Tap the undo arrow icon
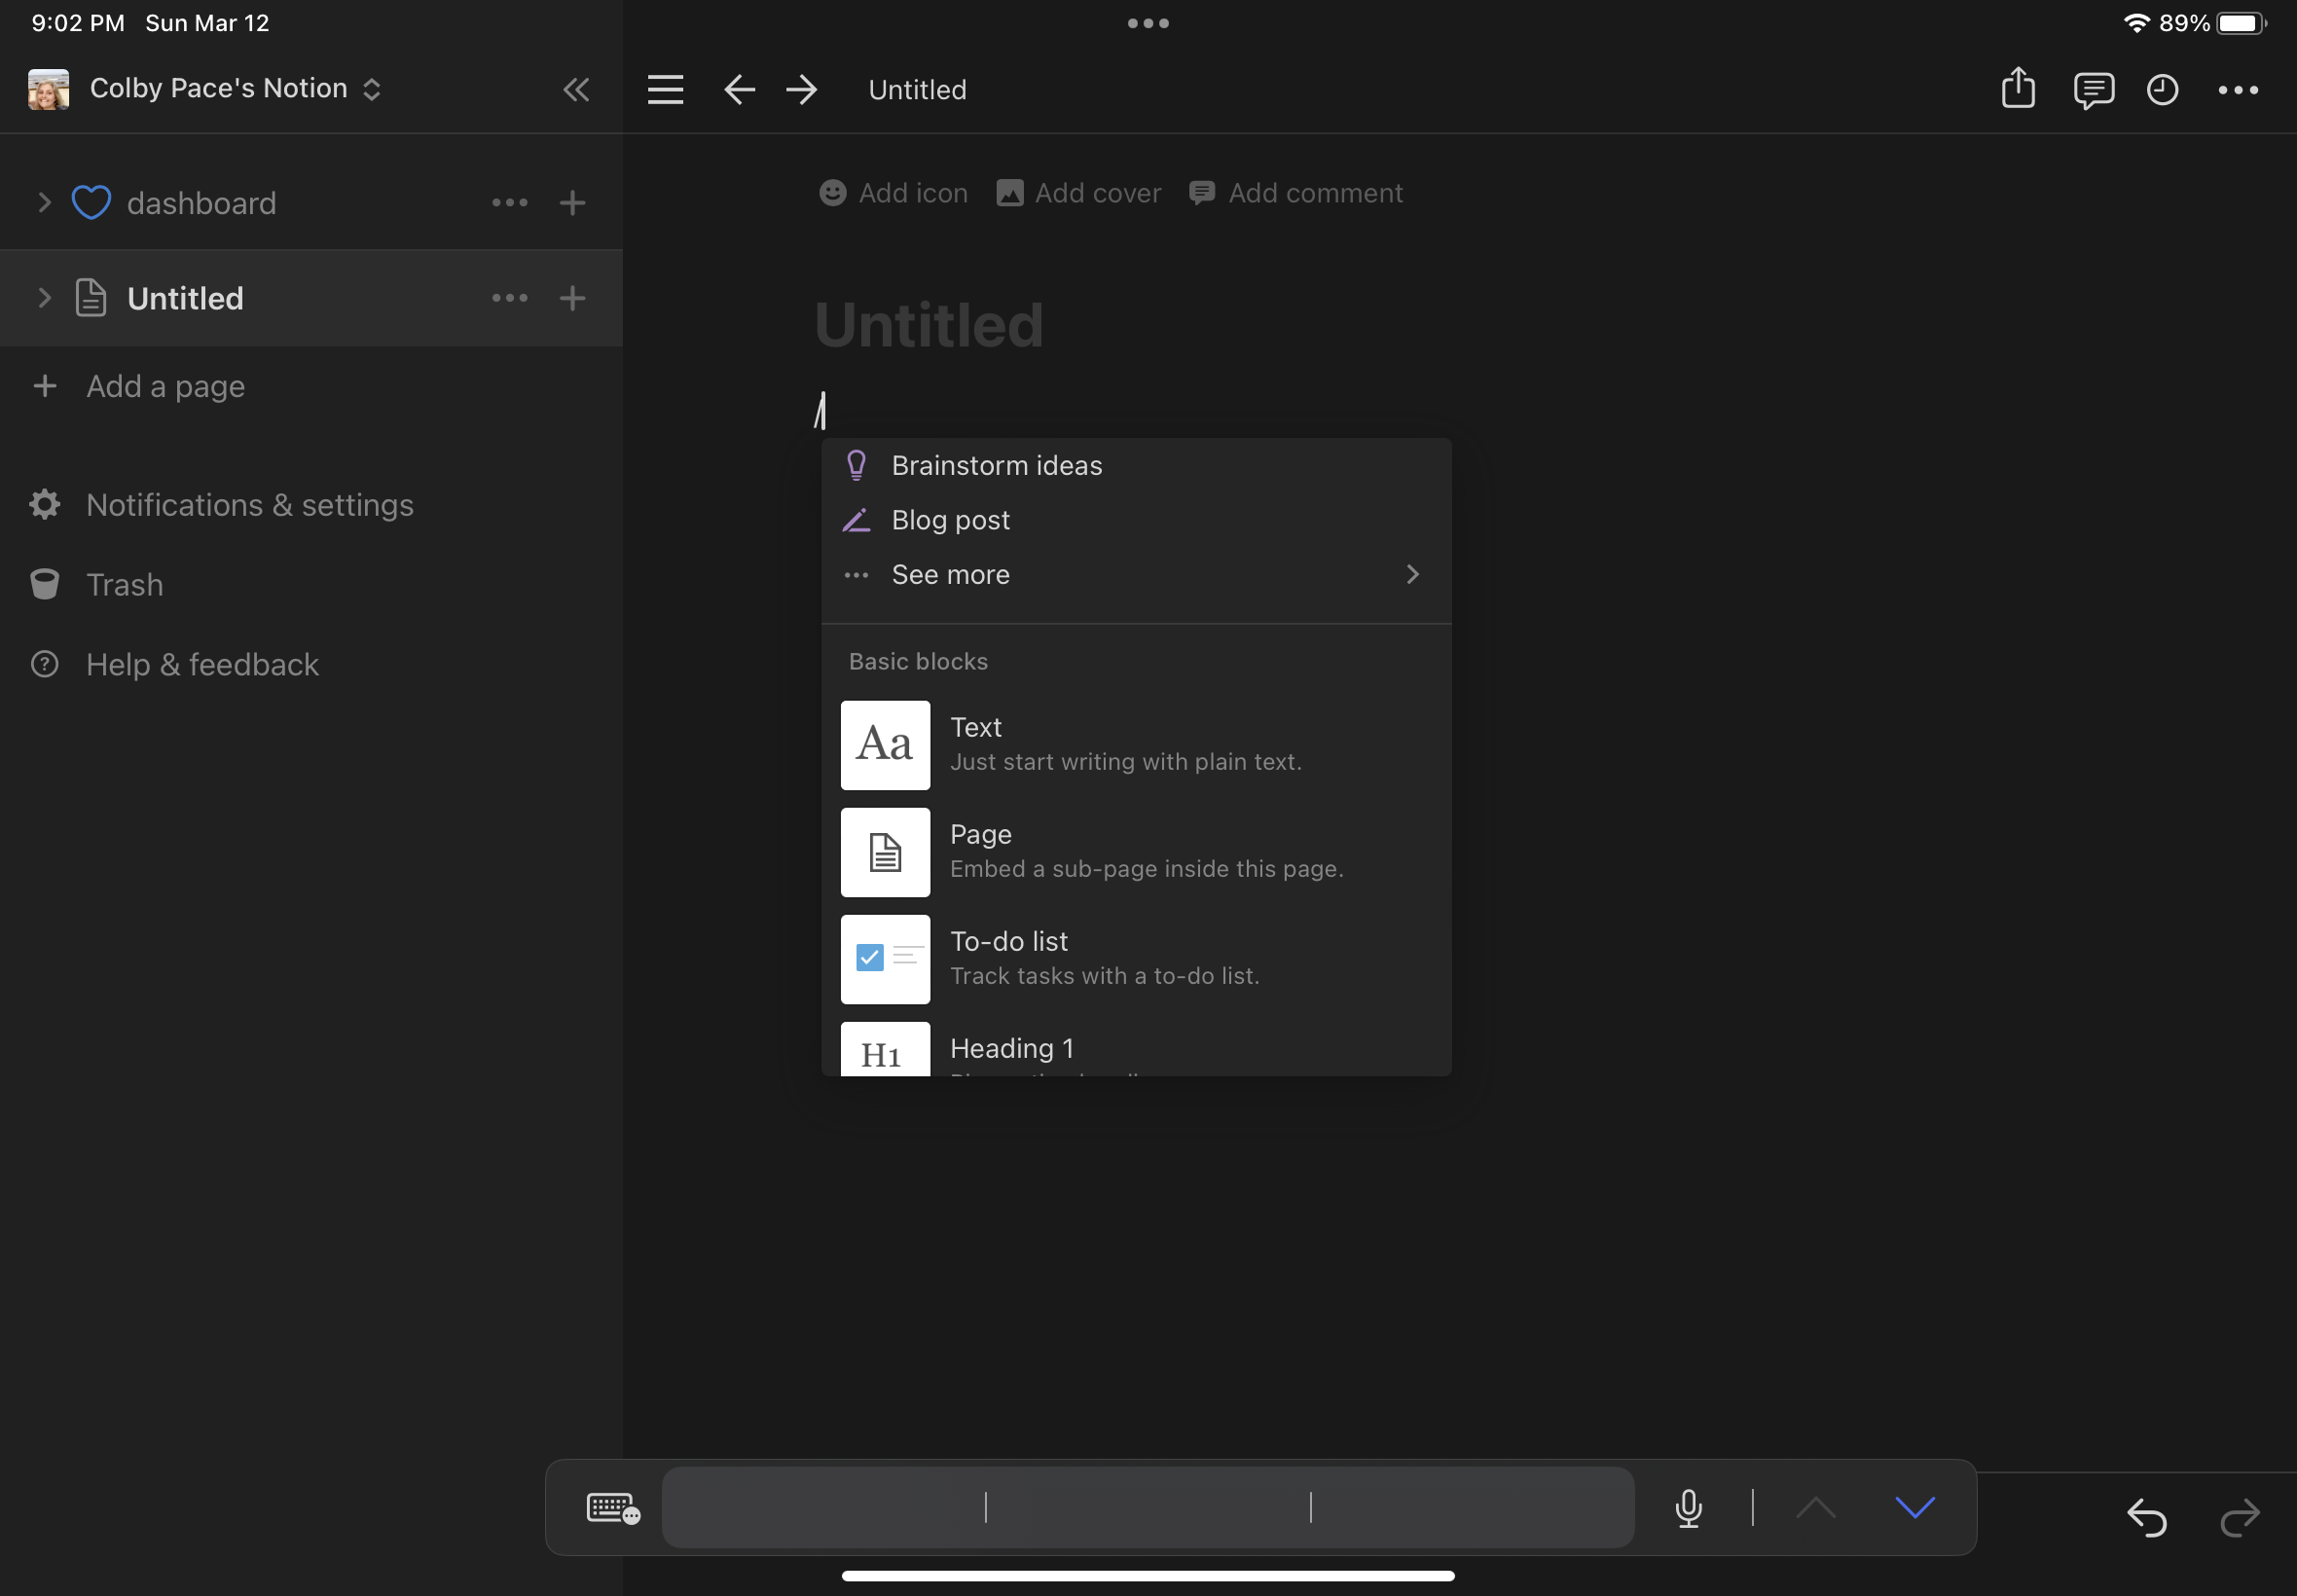The width and height of the screenshot is (2297, 1596). [2146, 1517]
